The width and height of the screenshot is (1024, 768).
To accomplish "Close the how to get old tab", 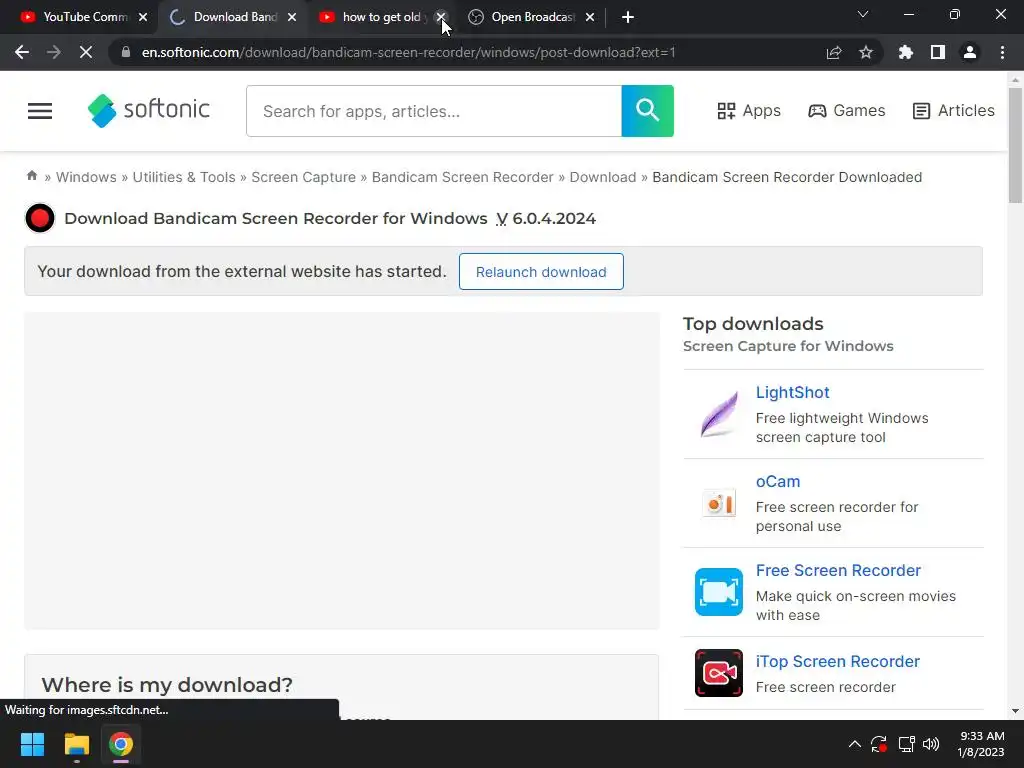I will (441, 17).
